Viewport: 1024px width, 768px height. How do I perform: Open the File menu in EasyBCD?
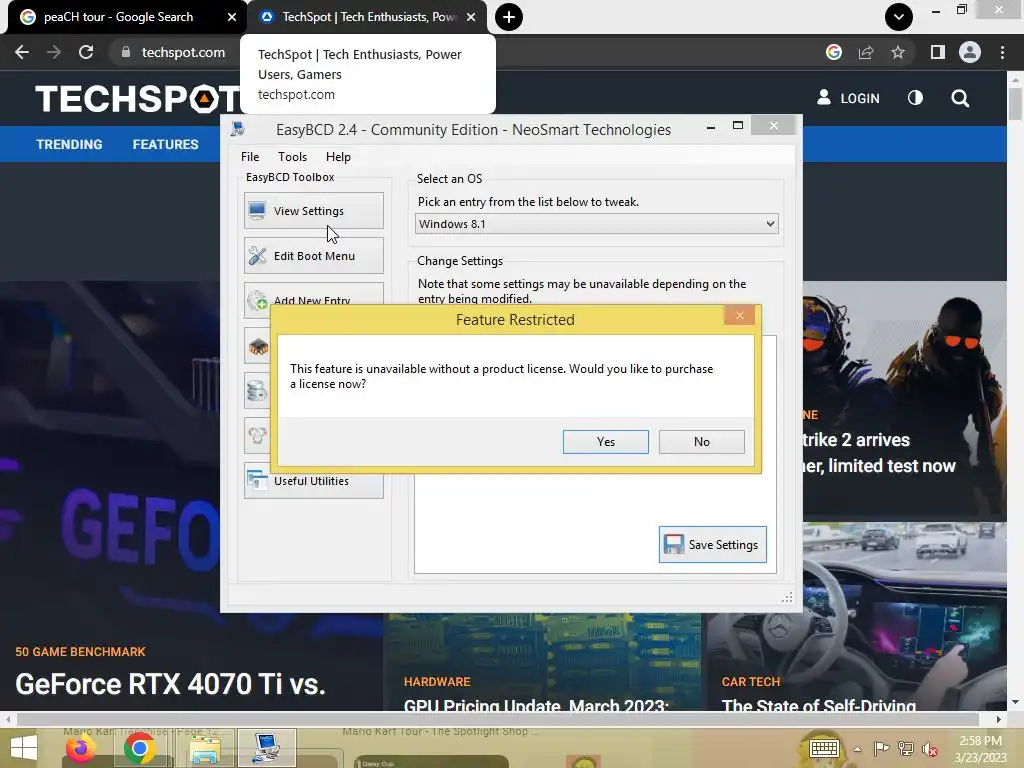tap(250, 157)
